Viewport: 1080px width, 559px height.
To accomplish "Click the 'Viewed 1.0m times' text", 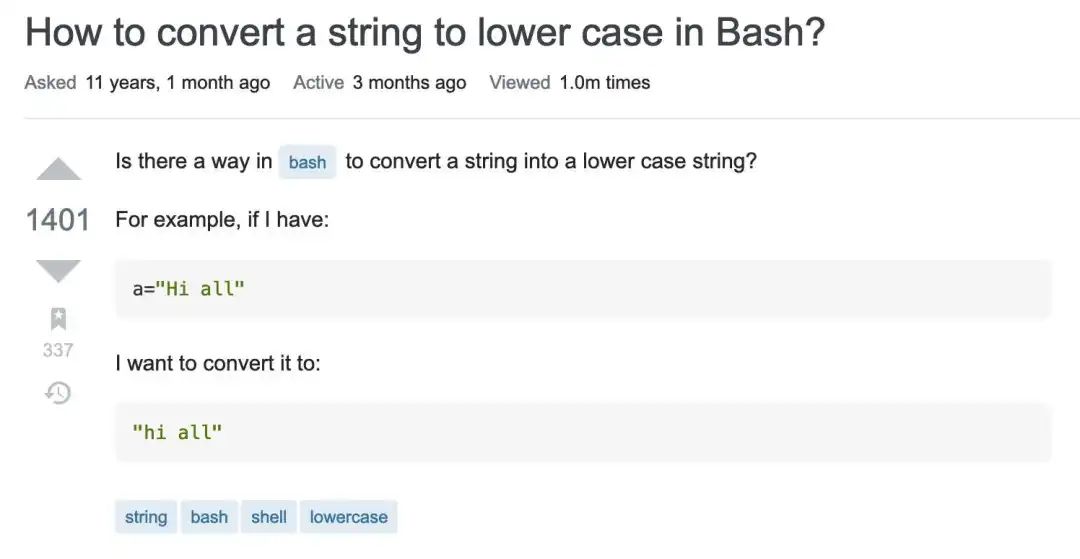I will [x=569, y=83].
